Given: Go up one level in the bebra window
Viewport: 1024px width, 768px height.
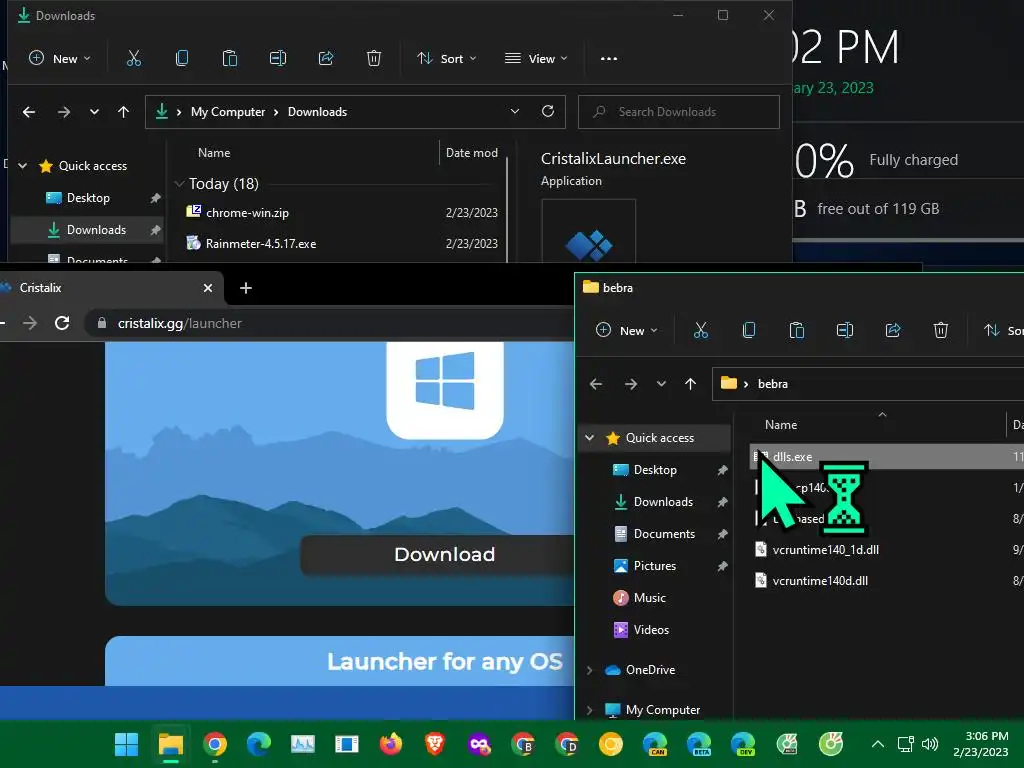Looking at the screenshot, I should (690, 384).
